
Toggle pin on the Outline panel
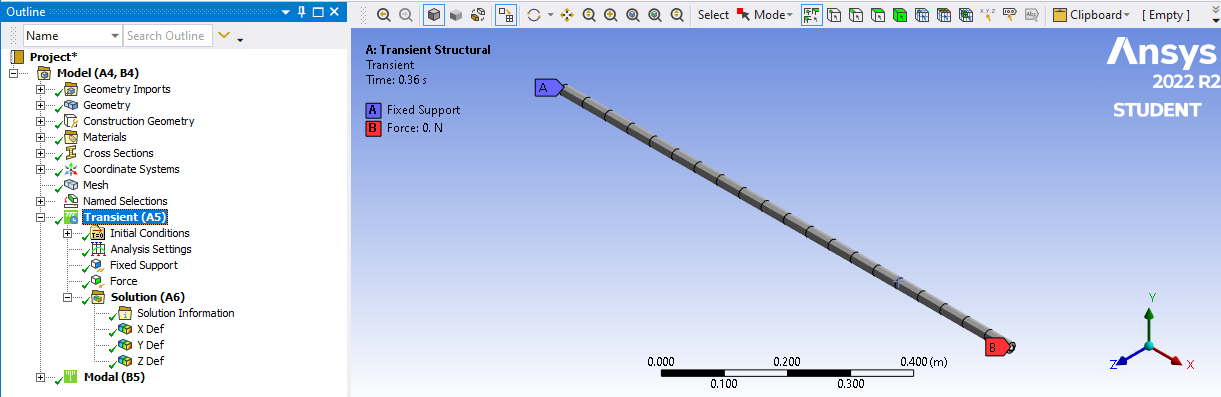(299, 12)
